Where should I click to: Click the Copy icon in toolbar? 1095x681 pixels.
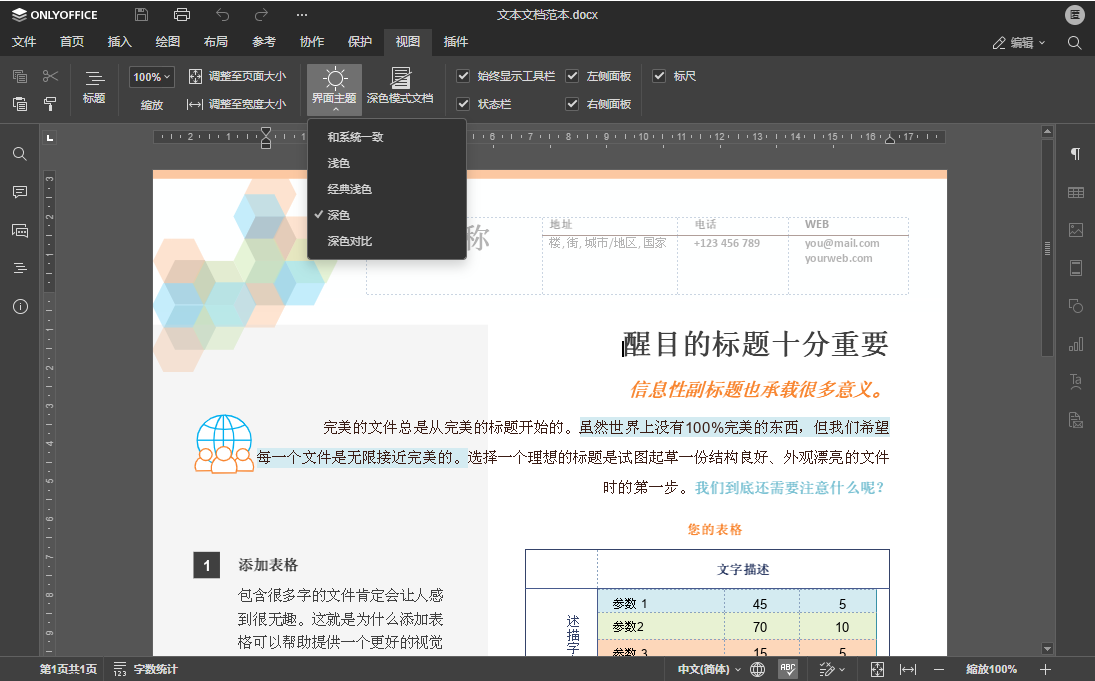point(20,76)
